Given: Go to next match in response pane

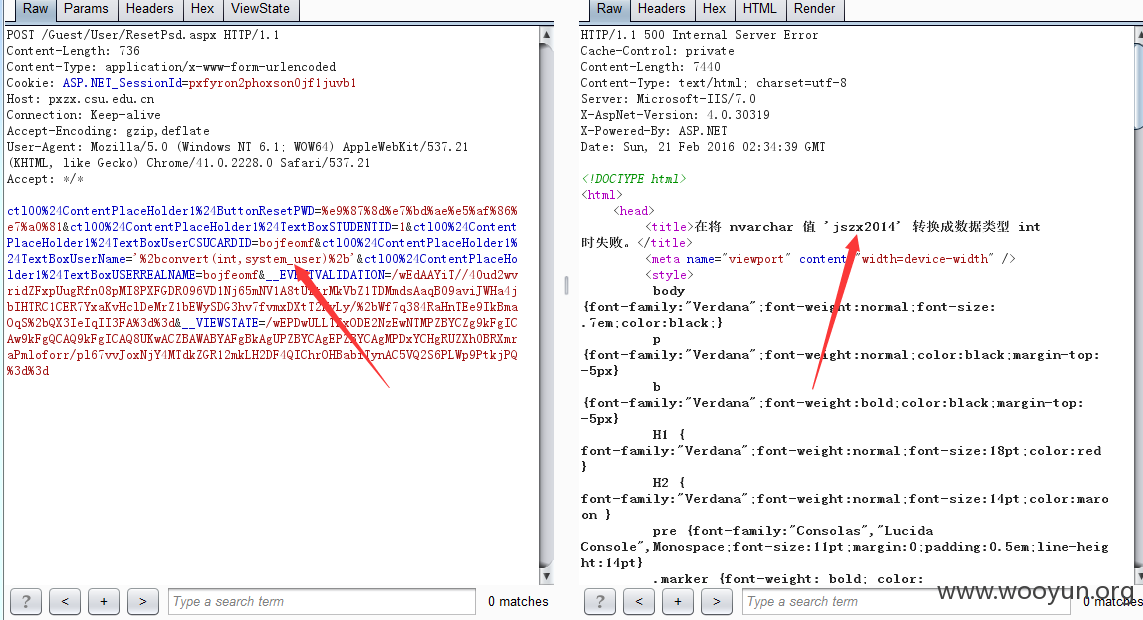Looking at the screenshot, I should [x=717, y=601].
